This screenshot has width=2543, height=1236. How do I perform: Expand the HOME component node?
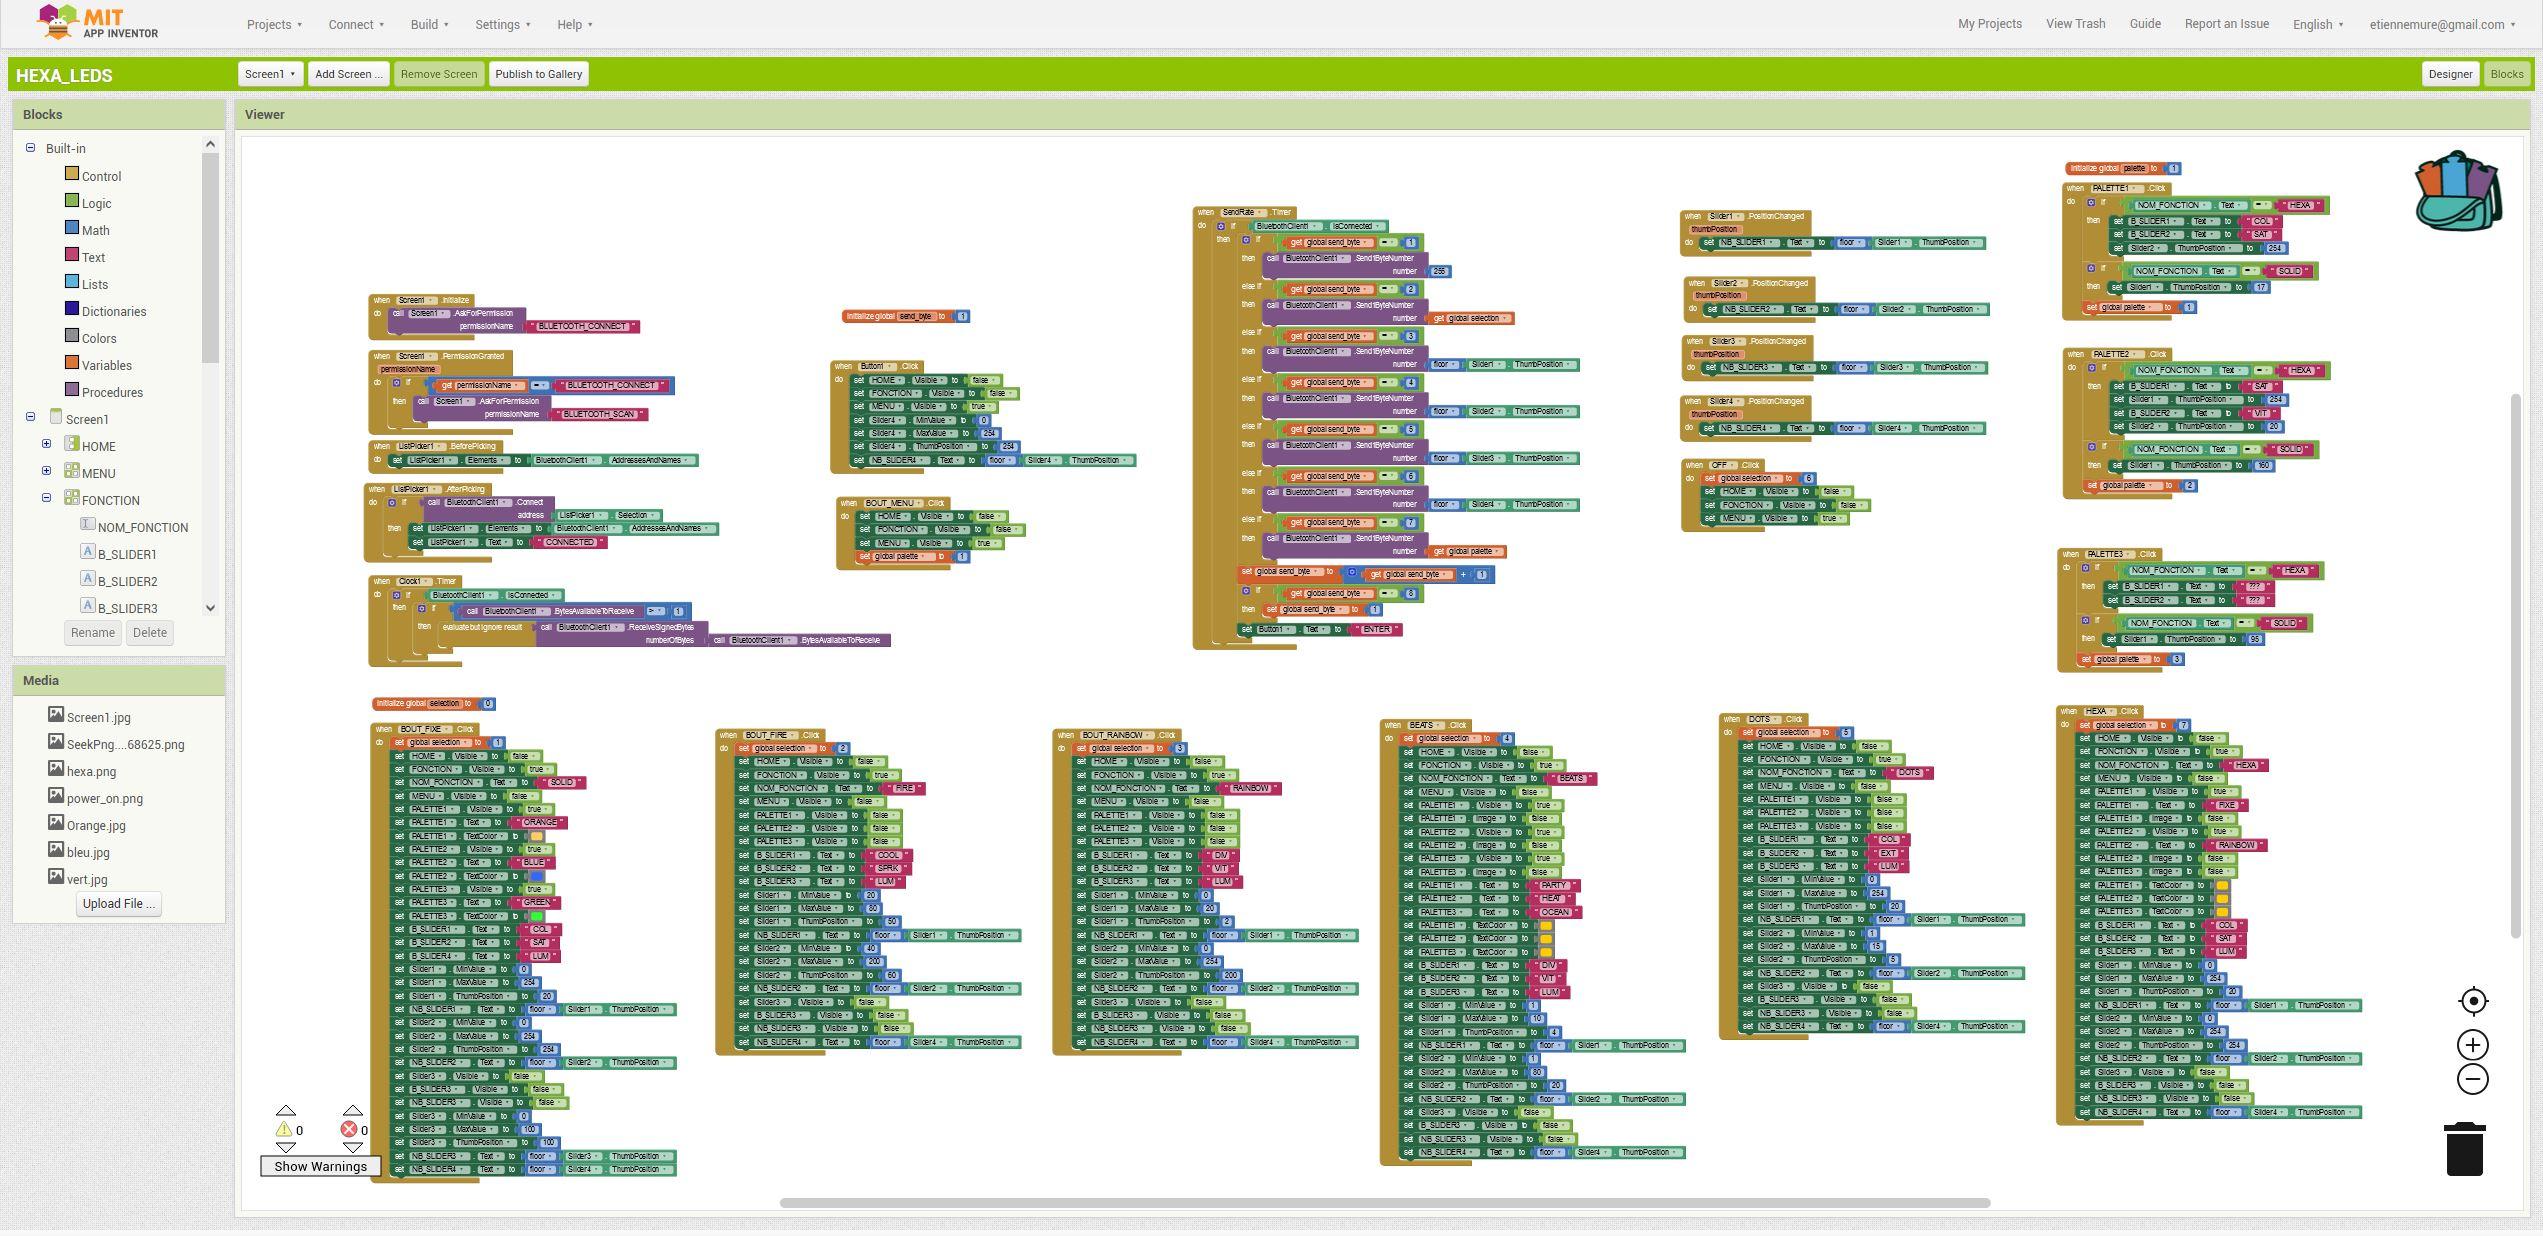click(46, 444)
